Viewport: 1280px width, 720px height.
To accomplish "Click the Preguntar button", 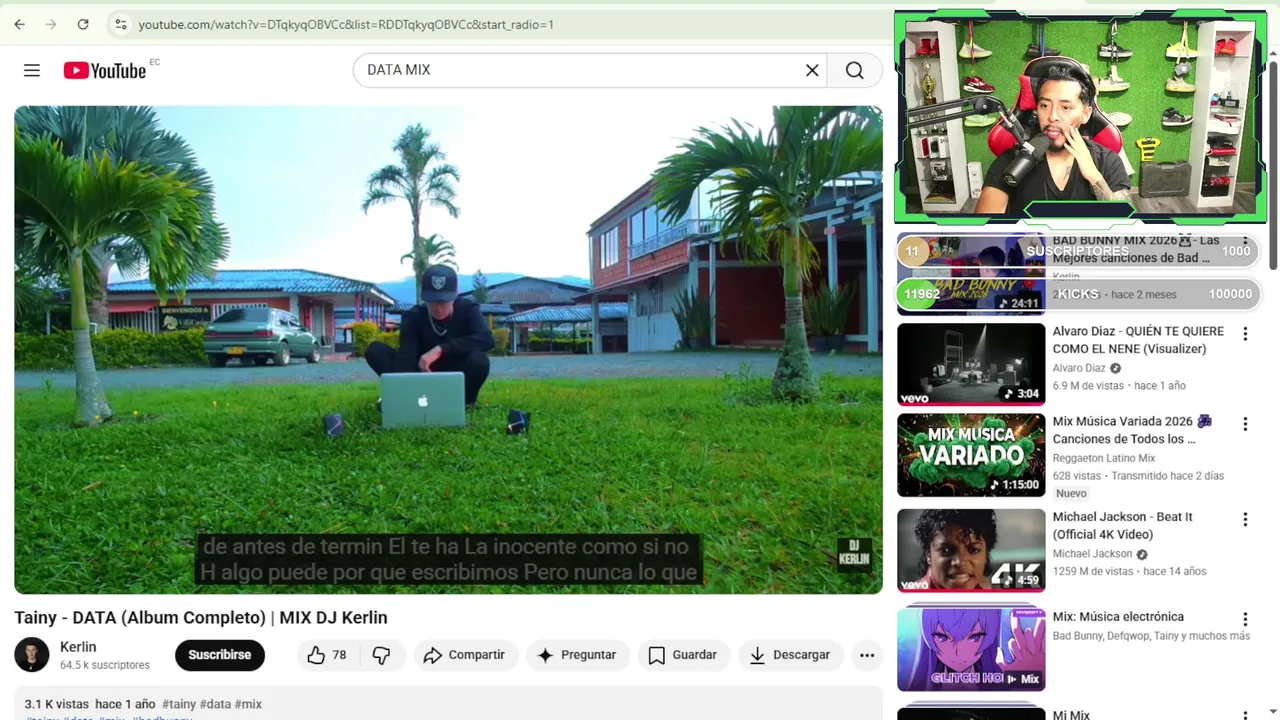I will pos(577,655).
